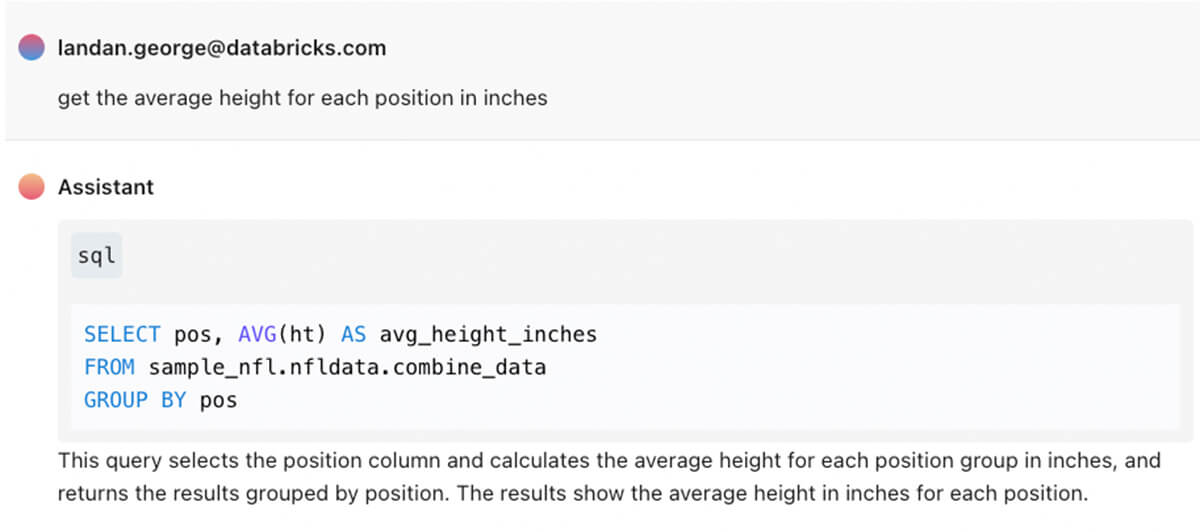Click the user avatar beside landan.george
Screen dimensions: 1200x532
[x=31, y=47]
